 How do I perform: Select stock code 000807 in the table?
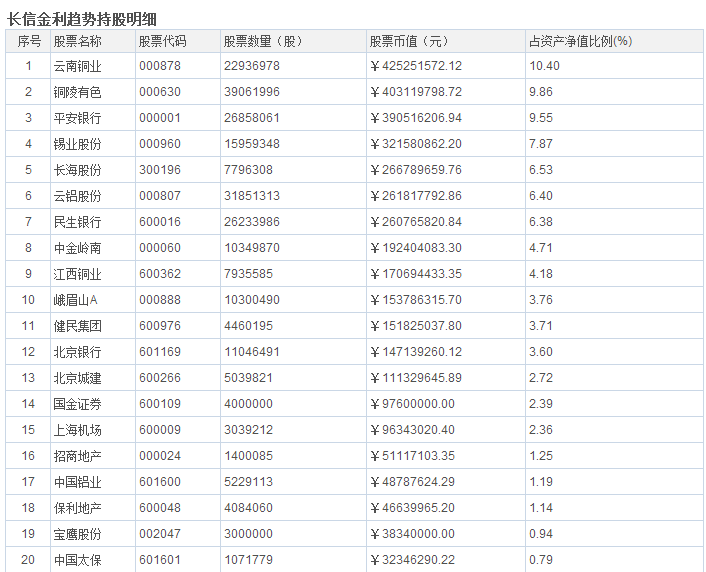click(159, 196)
